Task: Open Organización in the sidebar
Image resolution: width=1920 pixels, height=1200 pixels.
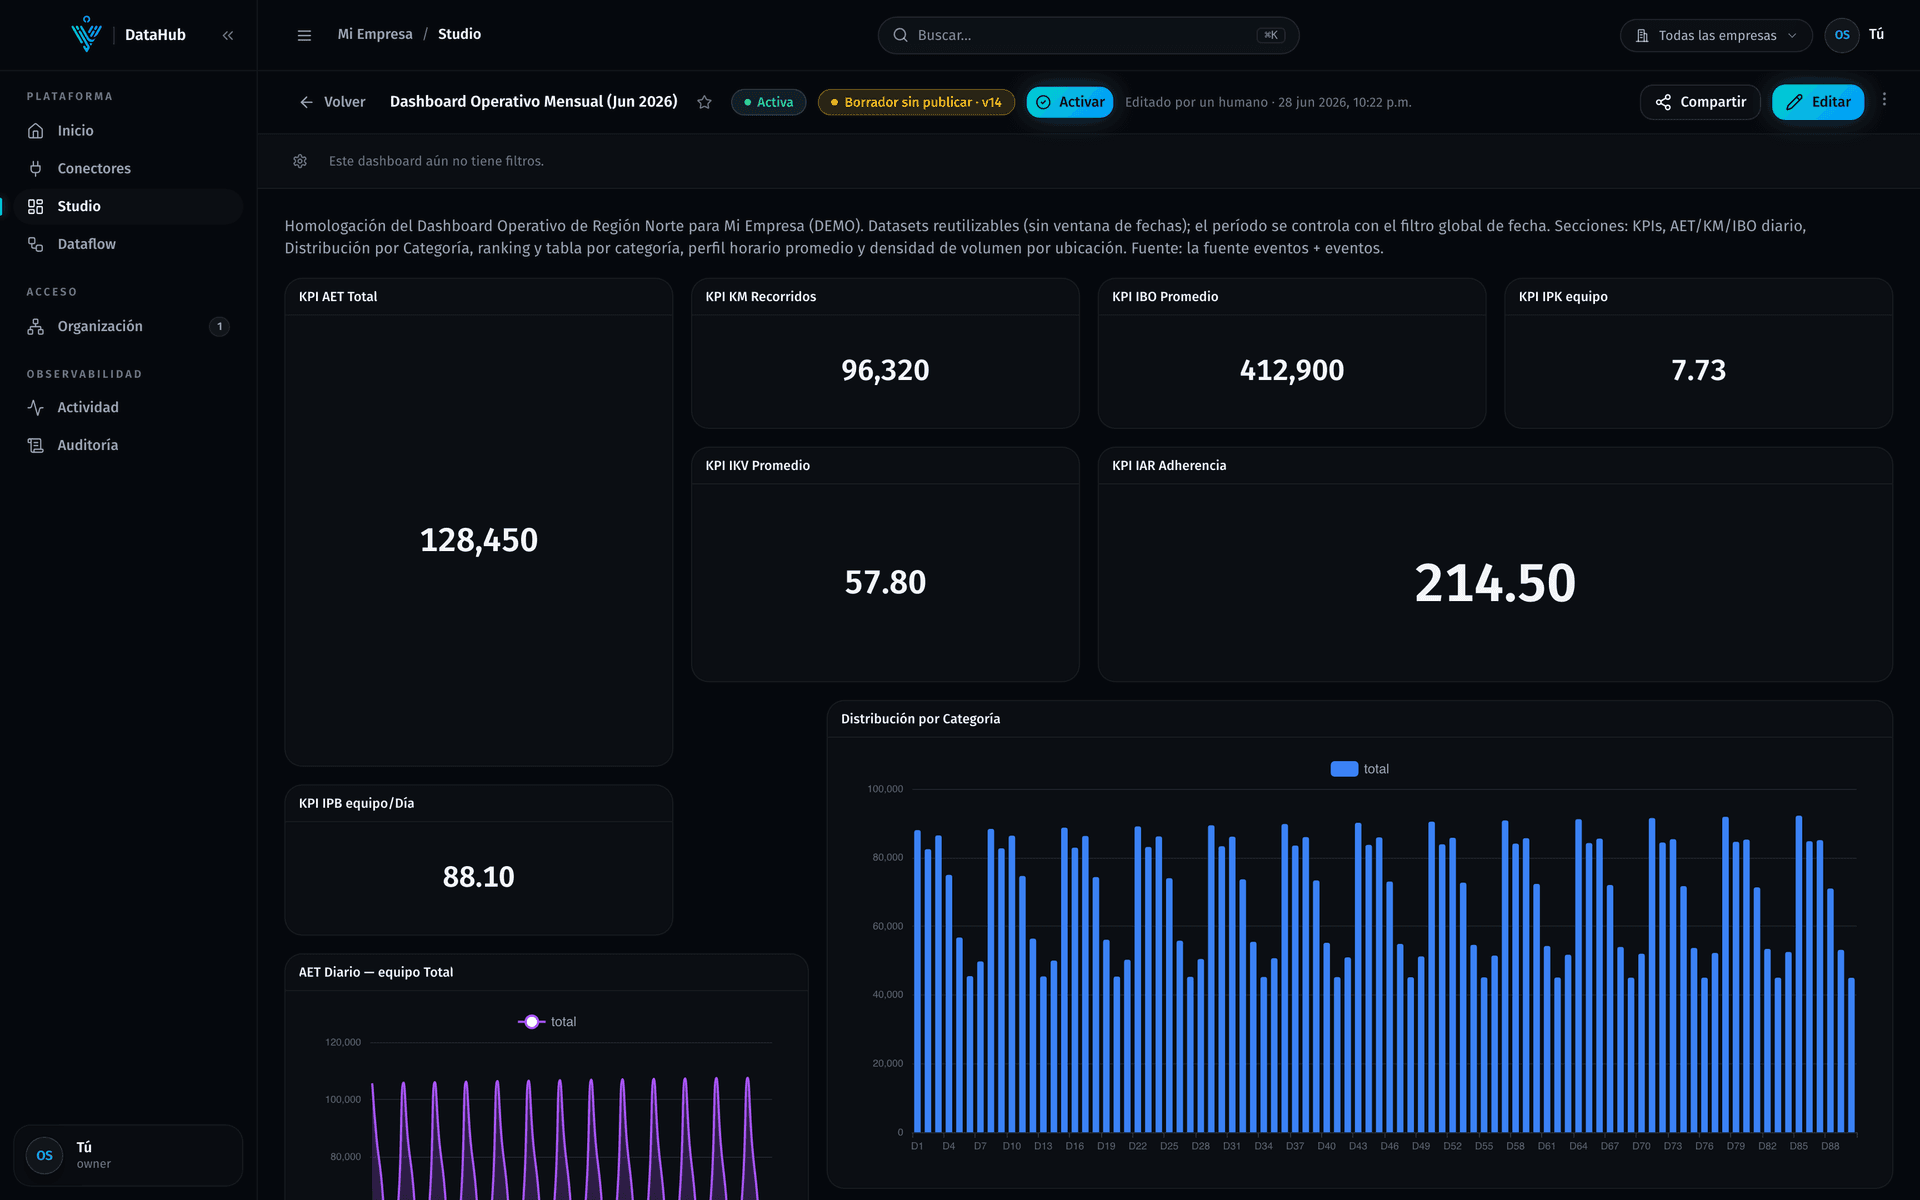Action: coord(128,326)
